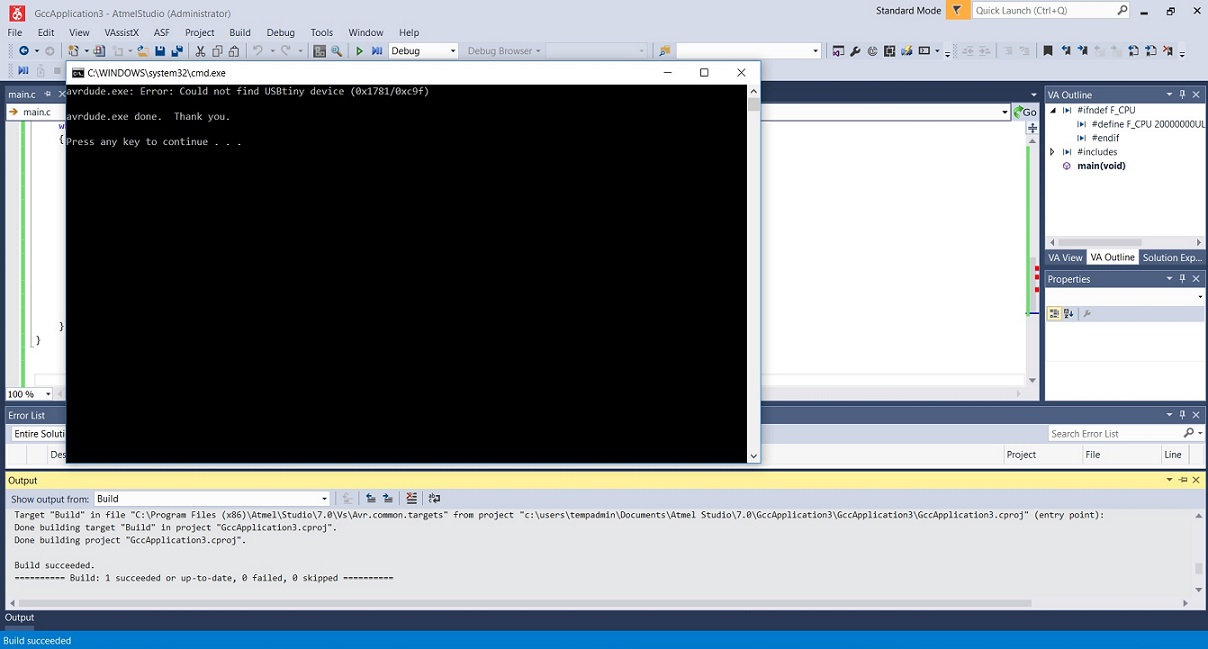The image size is (1208, 649).
Task: Open the editor zoom 100 % dropdown
Action: [x=48, y=394]
